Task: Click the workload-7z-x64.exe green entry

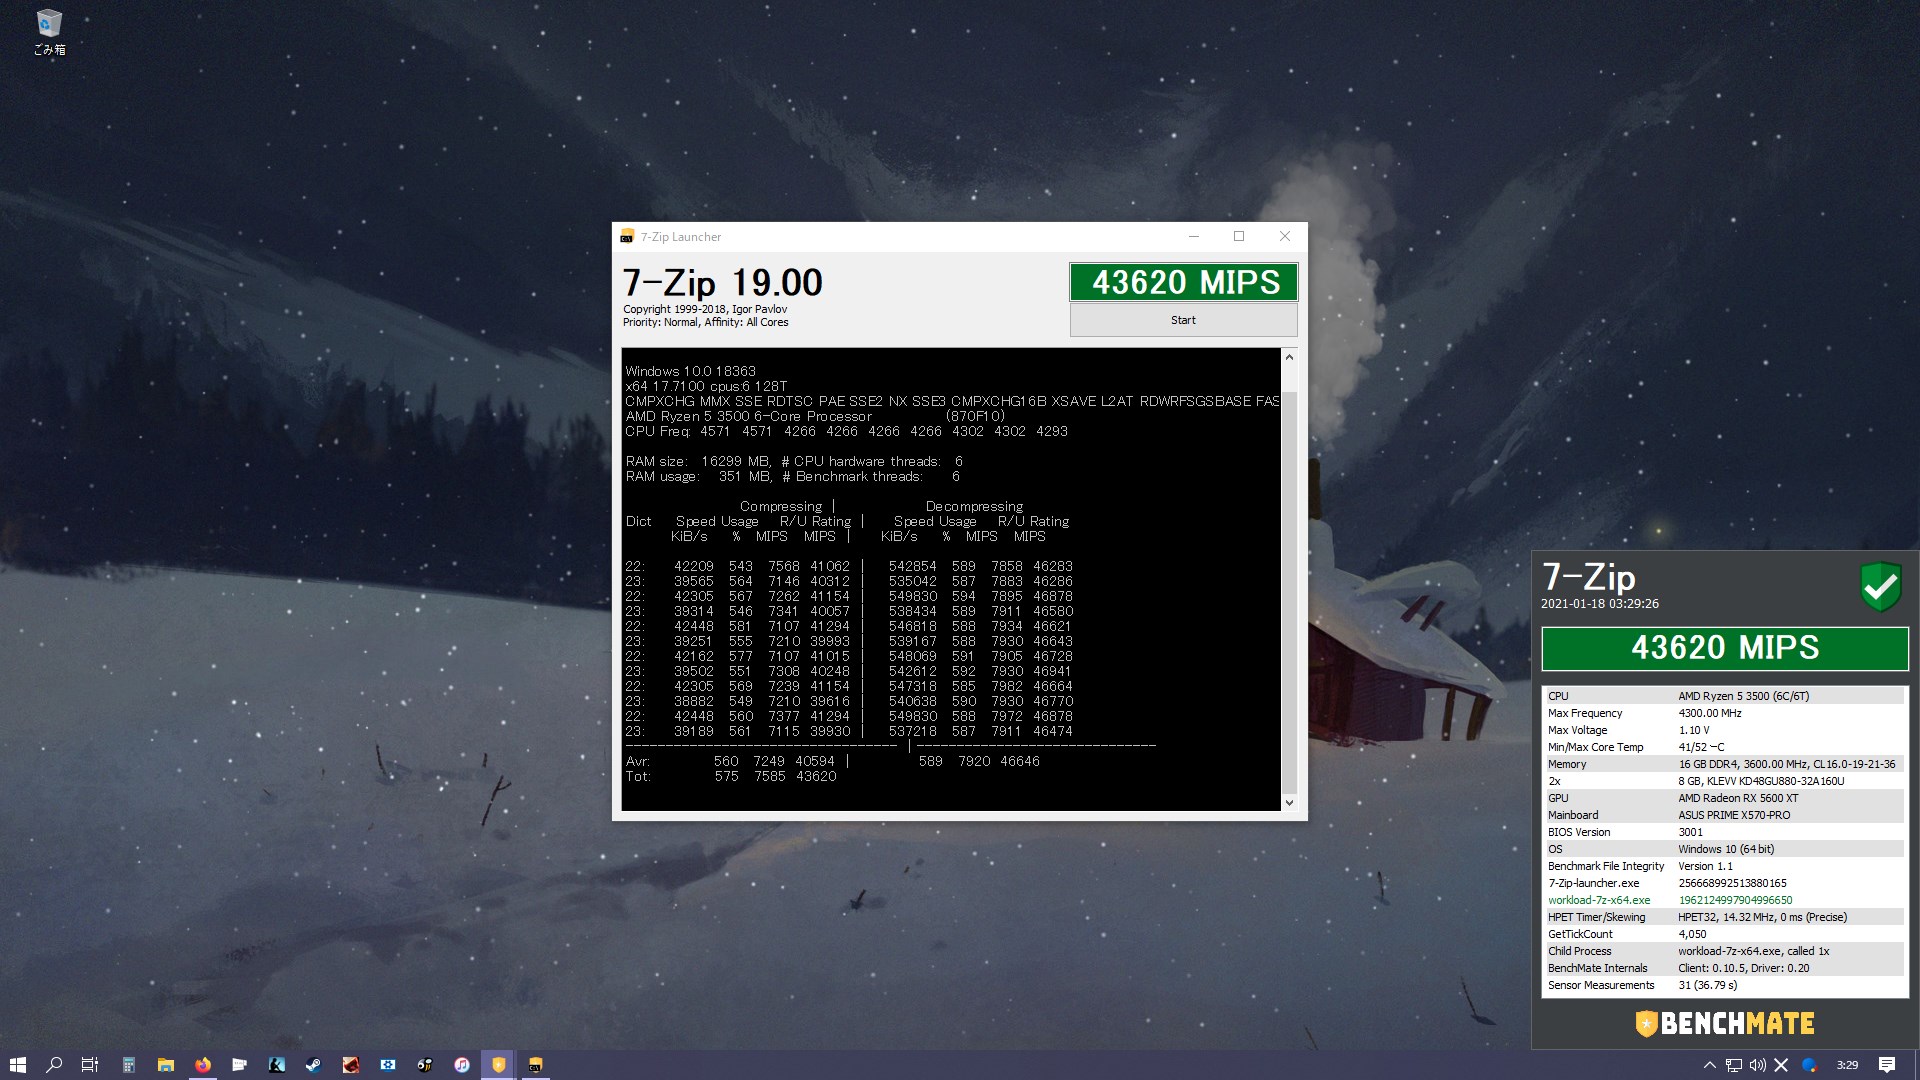Action: 1599,900
